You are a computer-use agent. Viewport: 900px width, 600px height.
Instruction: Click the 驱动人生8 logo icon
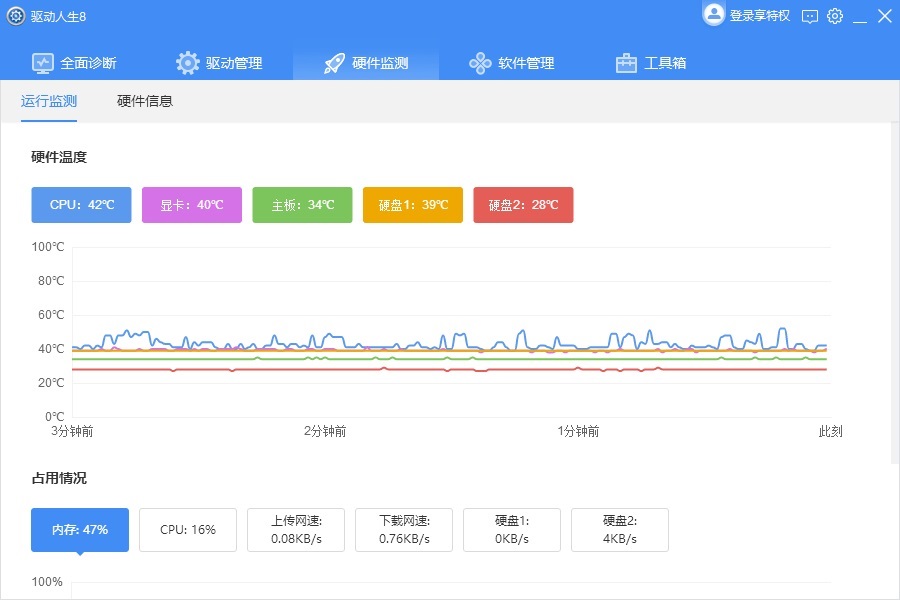tap(14, 15)
